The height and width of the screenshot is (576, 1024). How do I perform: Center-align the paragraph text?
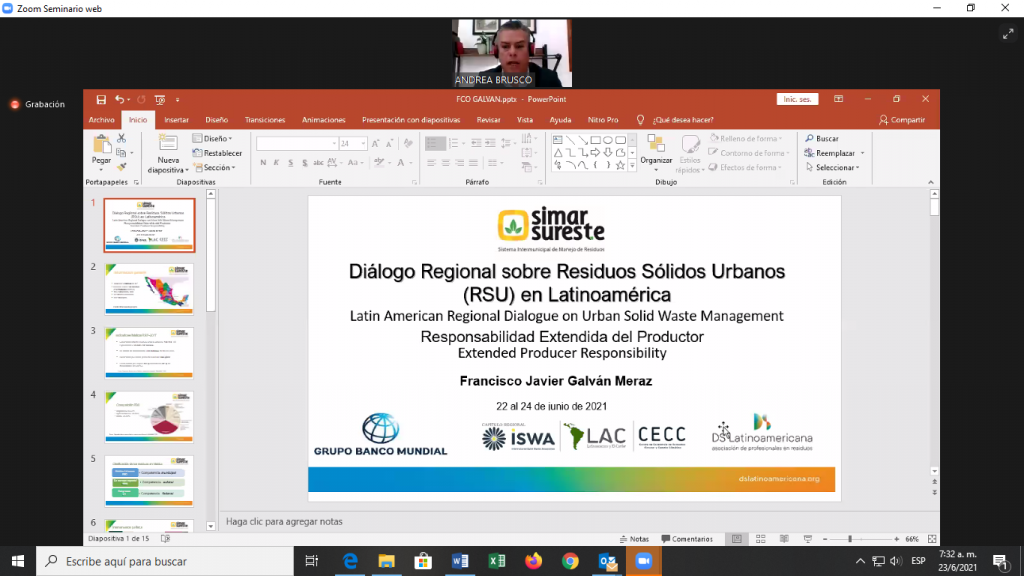point(445,163)
